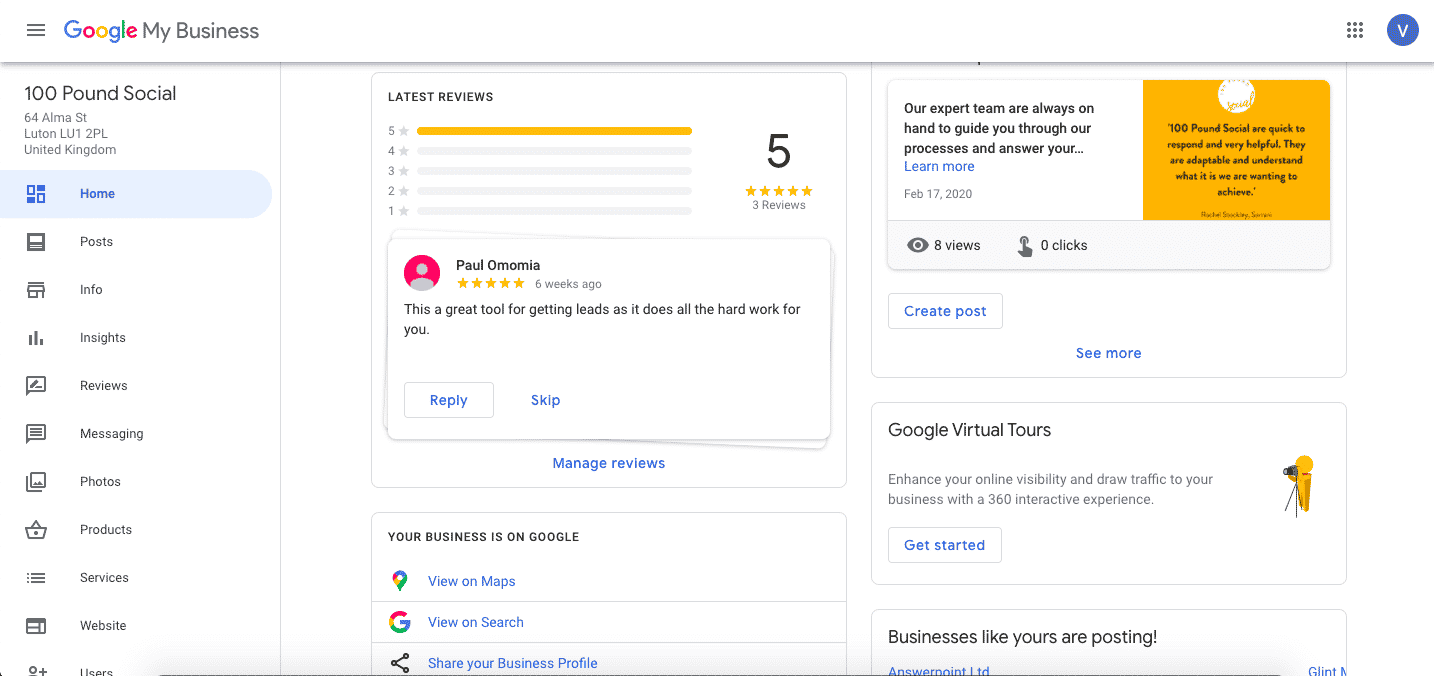Image resolution: width=1434 pixels, height=676 pixels.
Task: Click the Paul Omomia reviewer name
Action: pyautogui.click(x=498, y=265)
